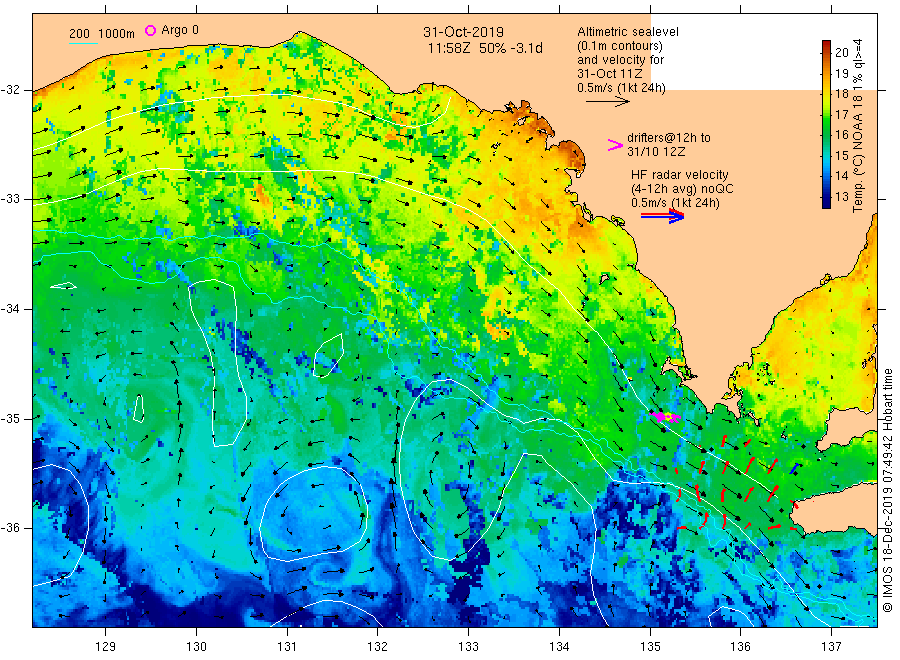Click the temperature color bar
Viewport: 900px width, 660px height.
click(x=827, y=124)
